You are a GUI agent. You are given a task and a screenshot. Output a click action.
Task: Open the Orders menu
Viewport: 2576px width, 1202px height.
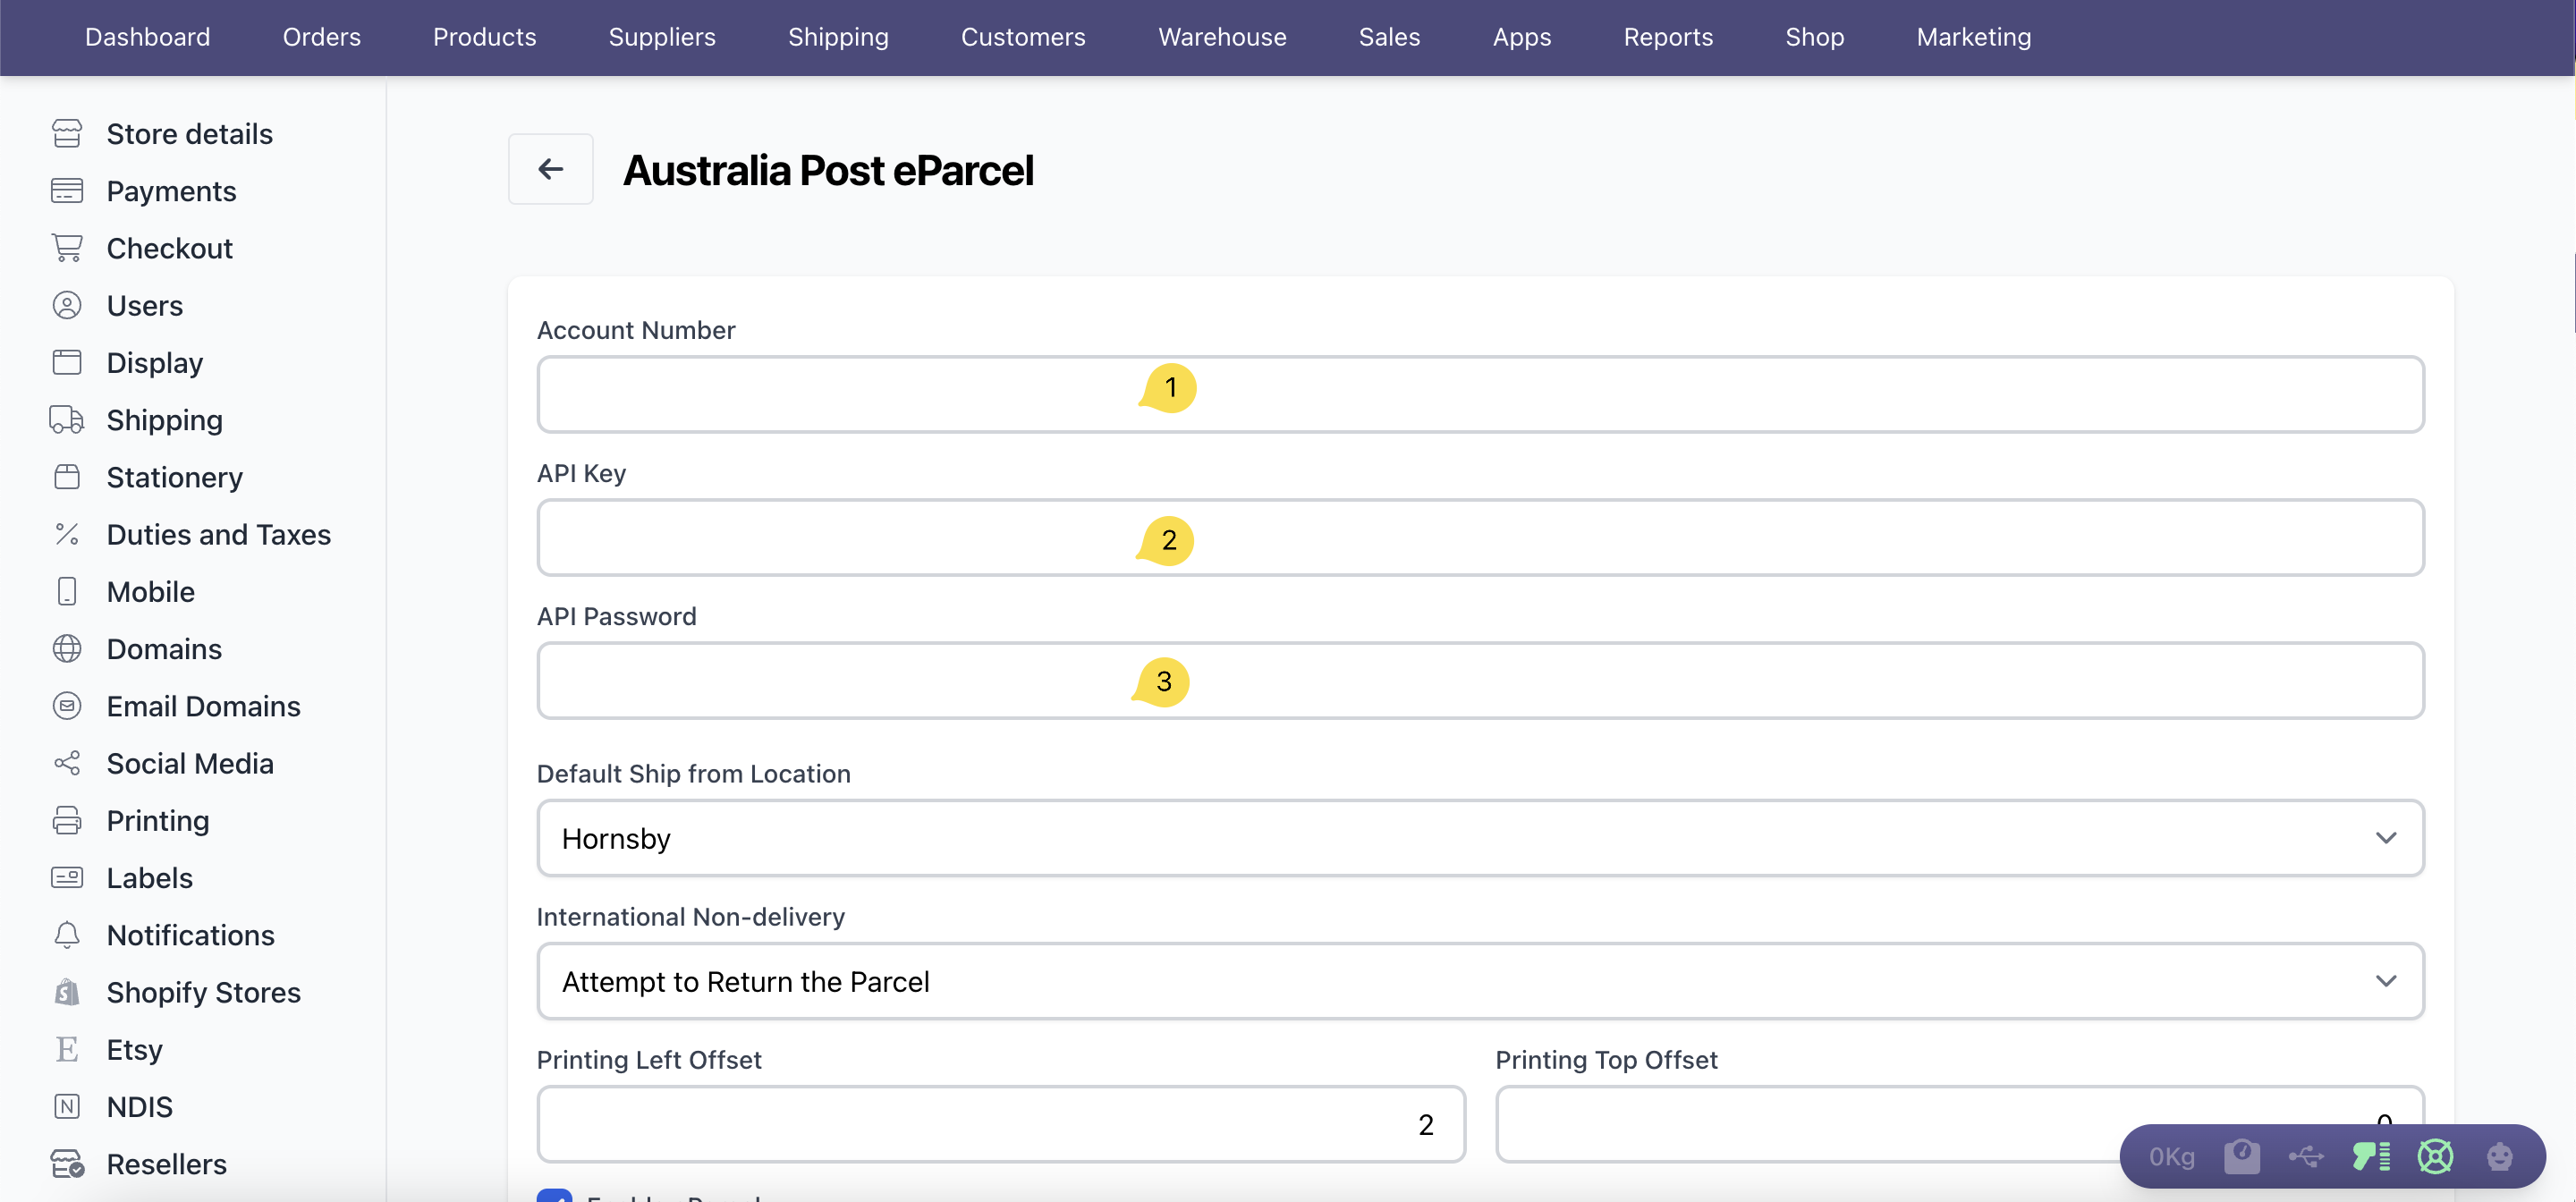[x=321, y=37]
